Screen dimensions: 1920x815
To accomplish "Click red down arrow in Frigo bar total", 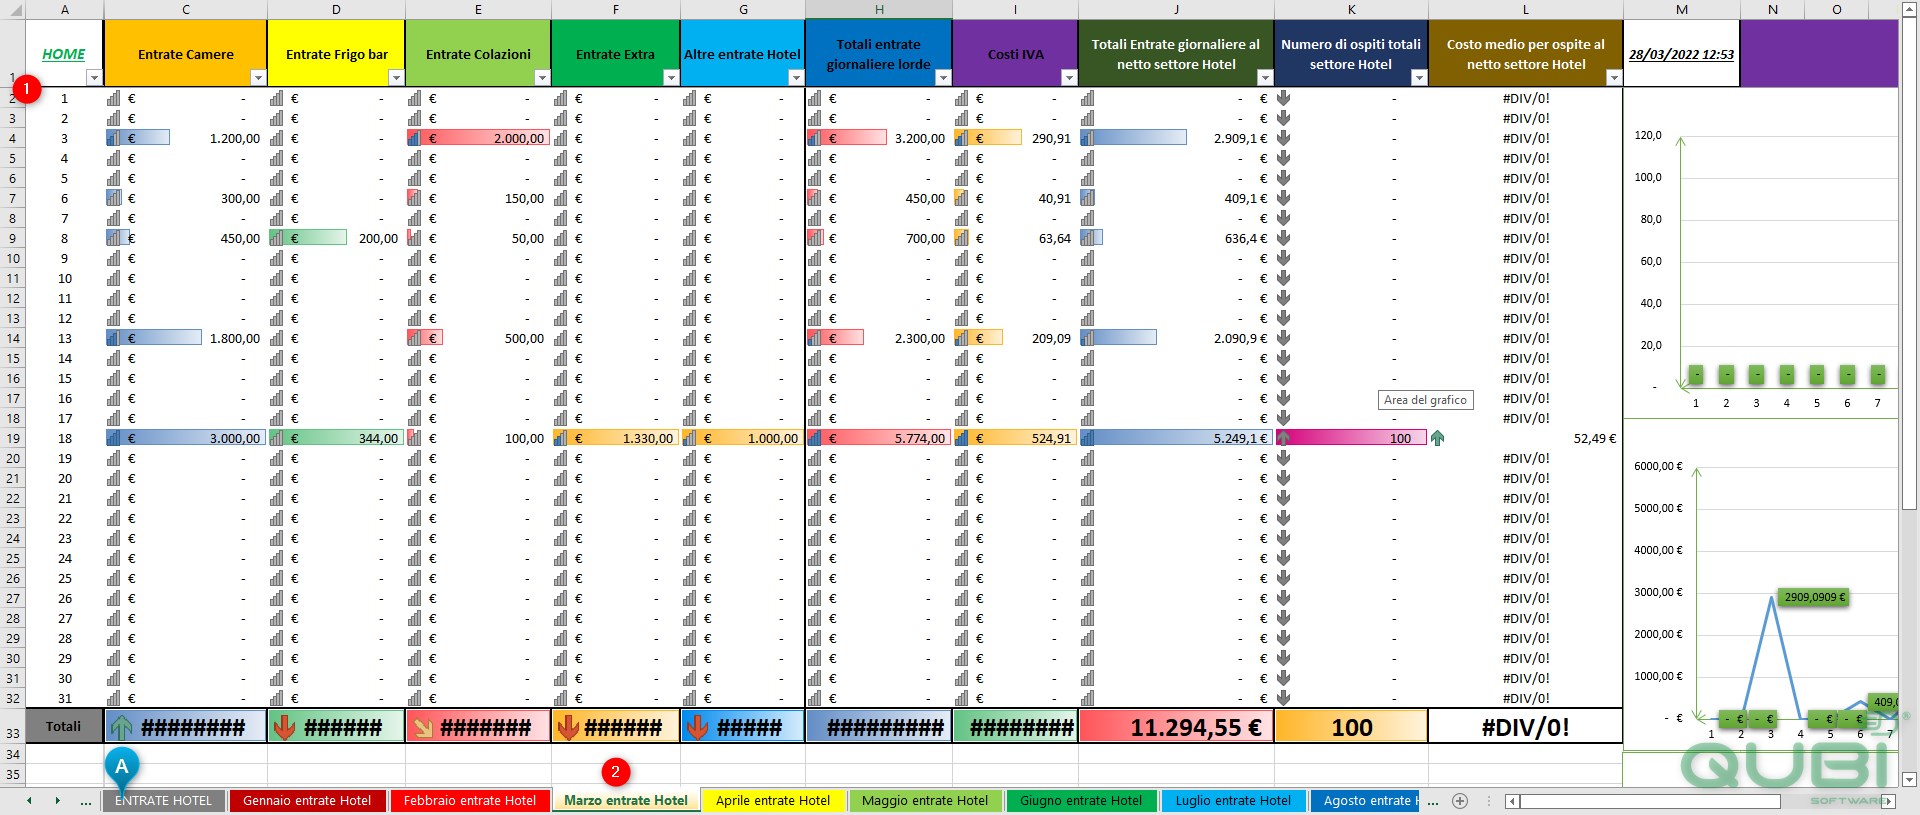I will coord(284,727).
